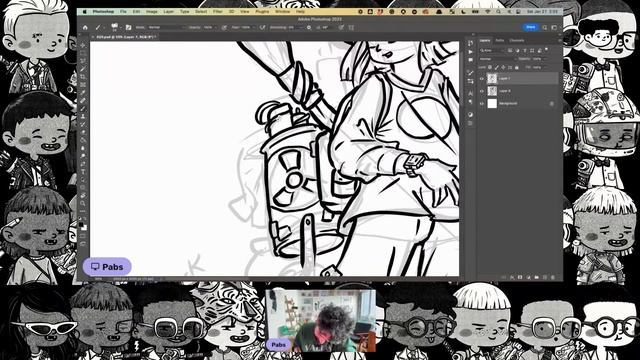Open the Layers panel Fill dropdown
Viewport: 640px width, 360px height.
pyautogui.click(x=546, y=67)
